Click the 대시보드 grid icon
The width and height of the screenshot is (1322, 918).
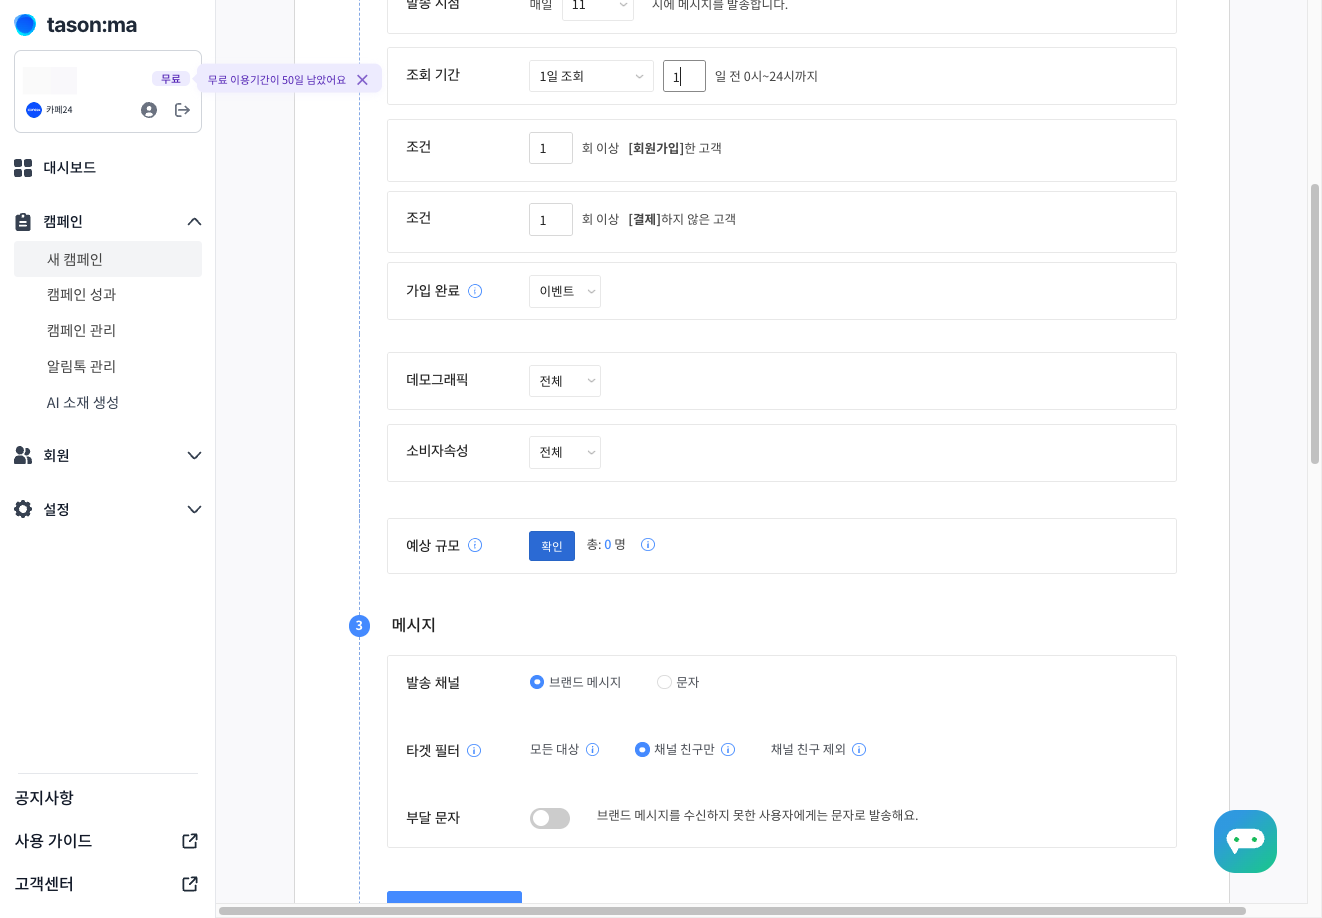pyautogui.click(x=23, y=168)
